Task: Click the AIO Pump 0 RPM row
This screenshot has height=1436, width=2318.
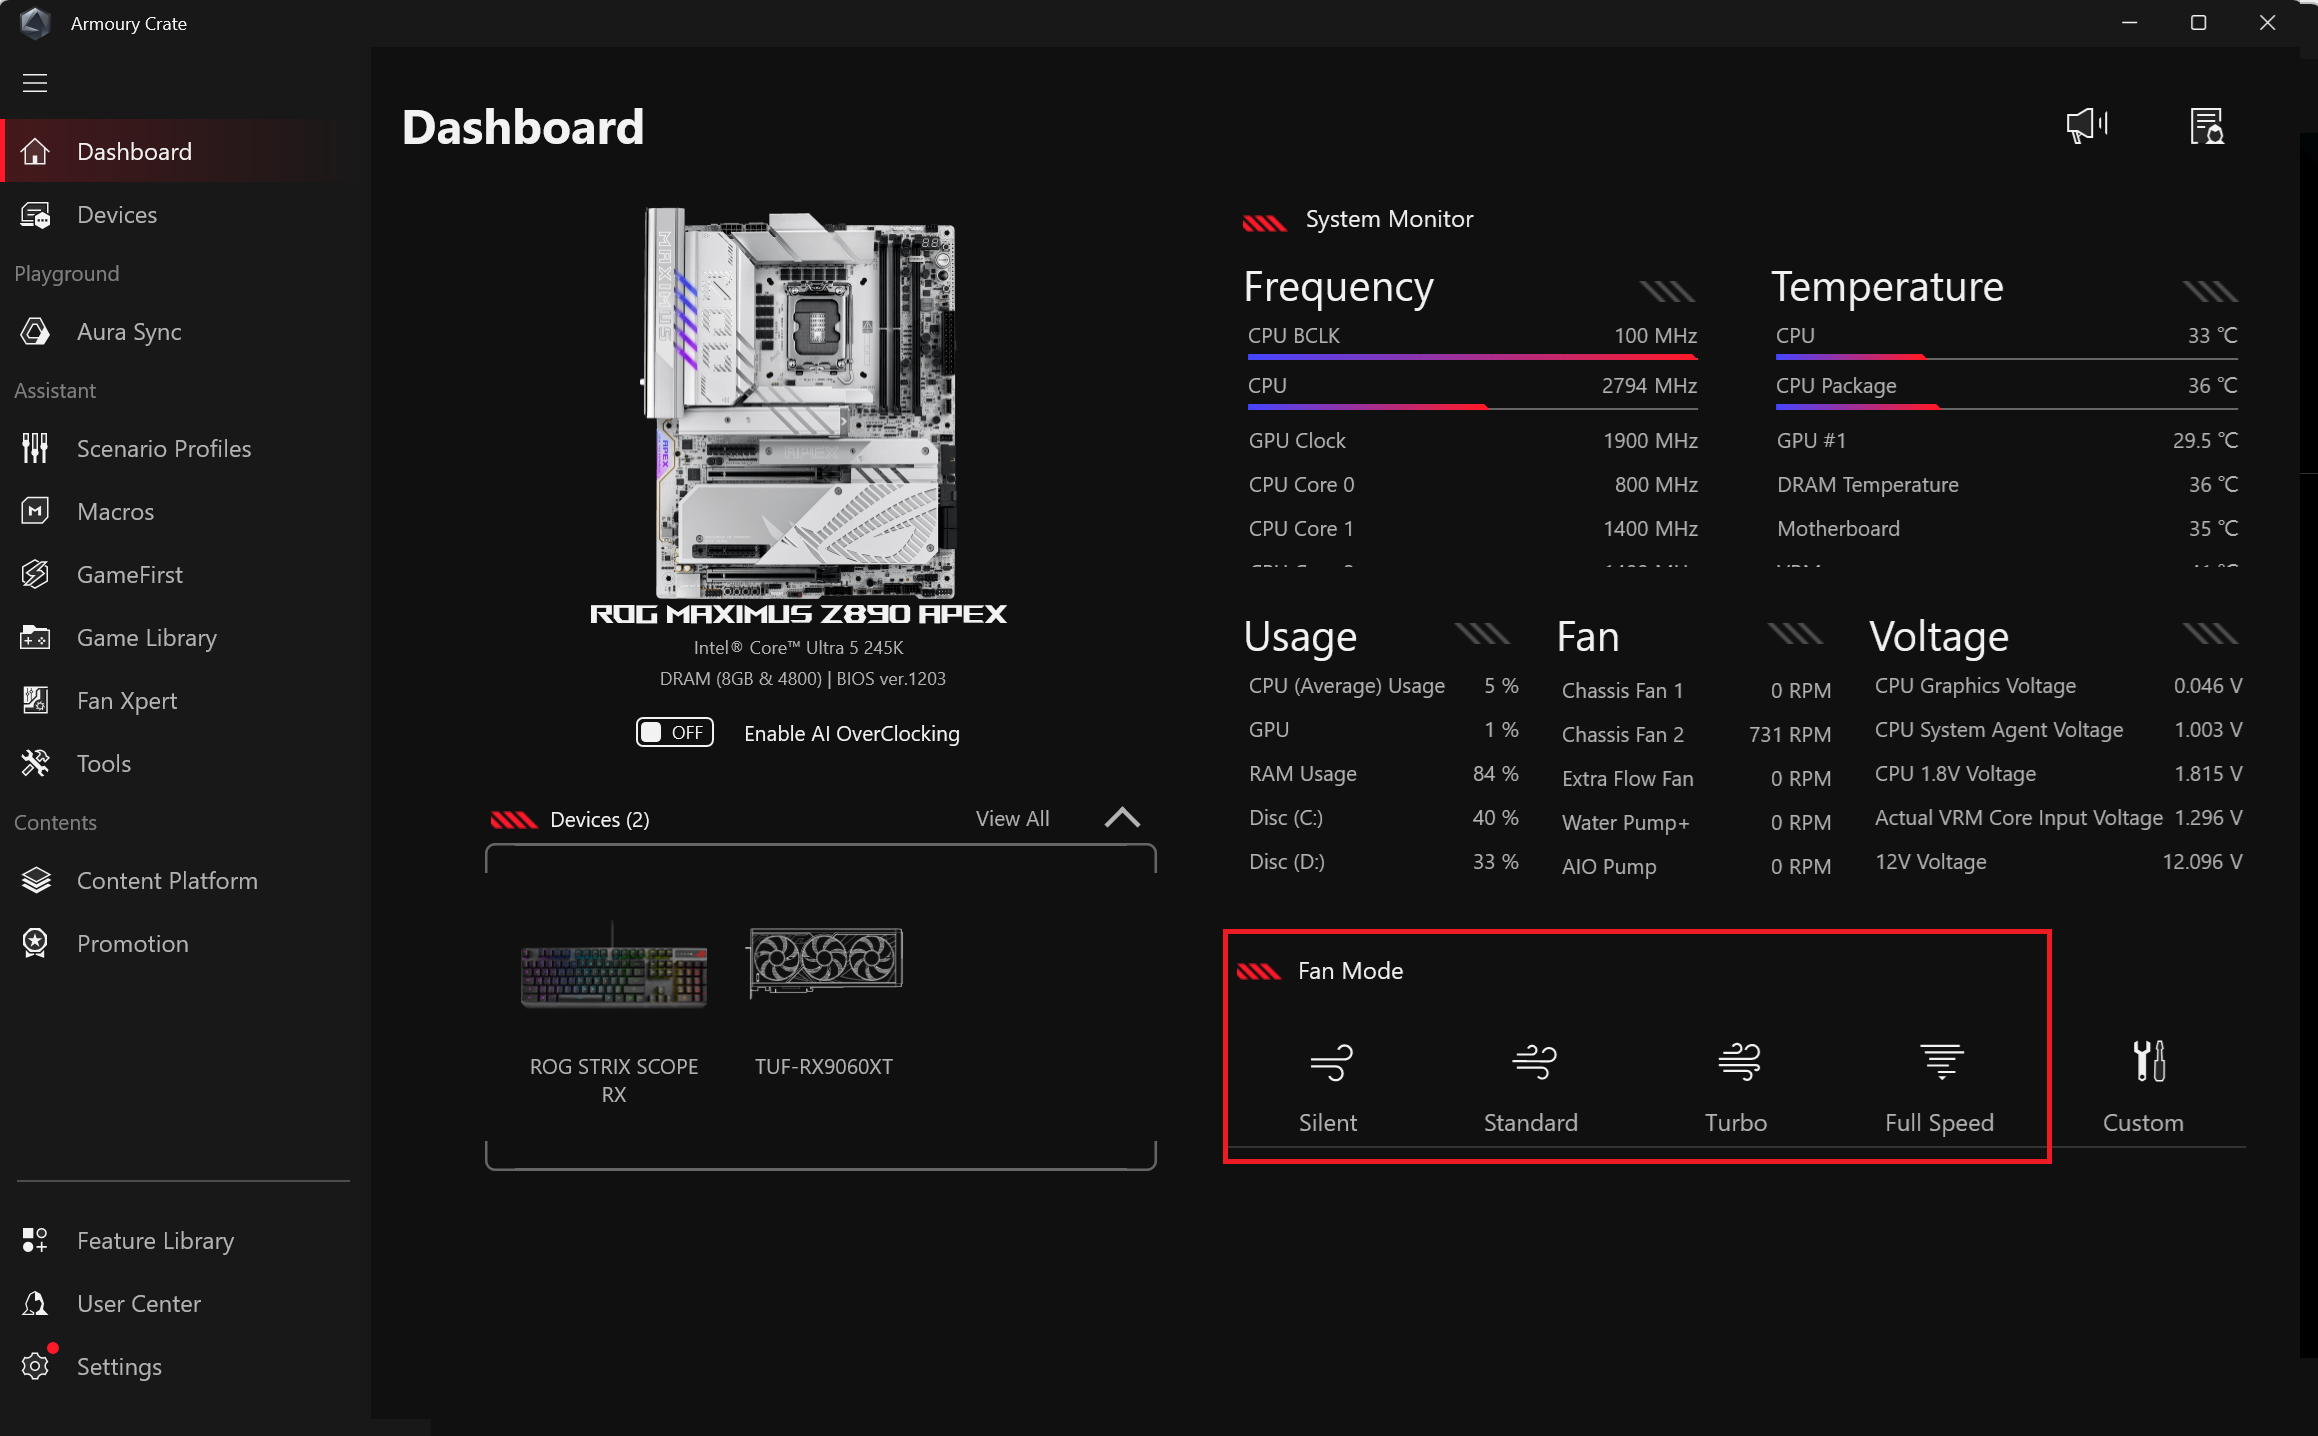Action: coord(1696,867)
